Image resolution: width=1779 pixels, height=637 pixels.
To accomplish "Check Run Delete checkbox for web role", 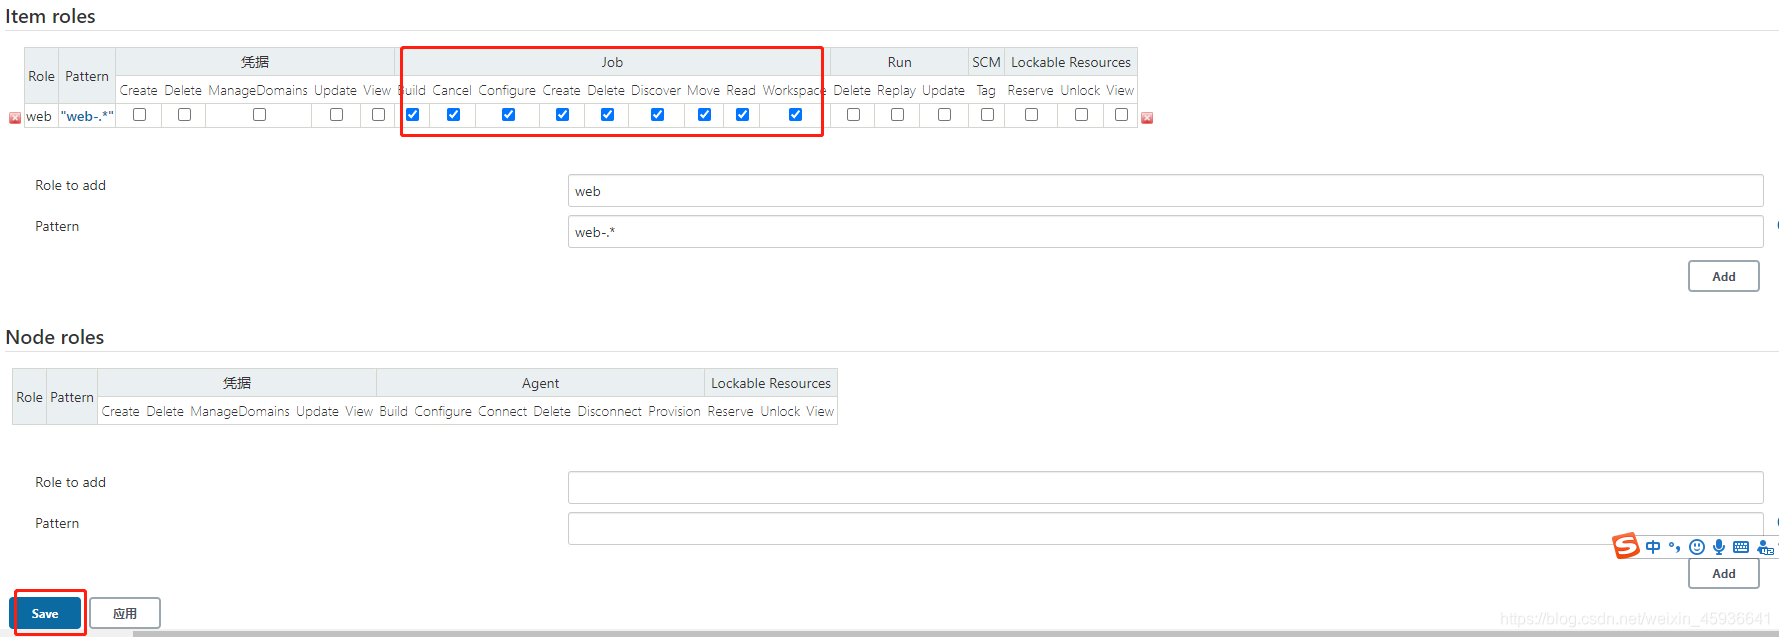I will 854,115.
